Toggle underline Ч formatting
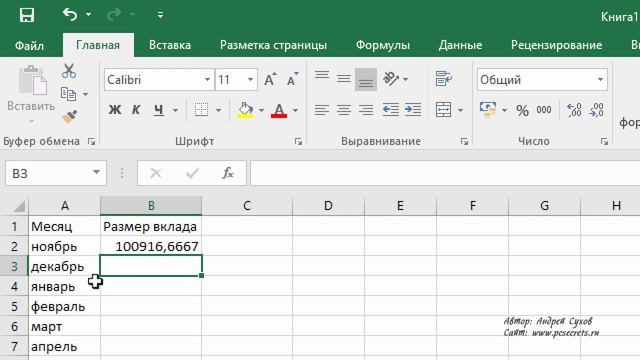640x360 pixels. pyautogui.click(x=159, y=110)
